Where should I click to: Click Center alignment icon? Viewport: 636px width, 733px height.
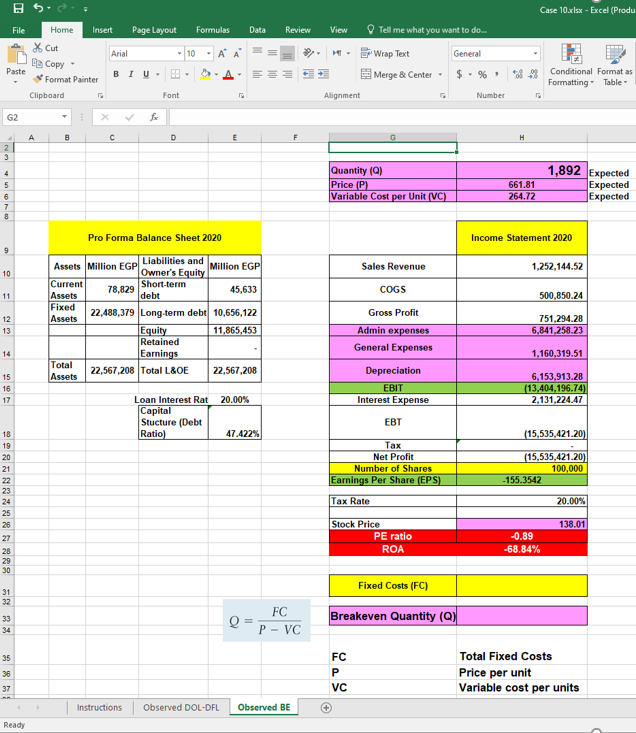[272, 74]
